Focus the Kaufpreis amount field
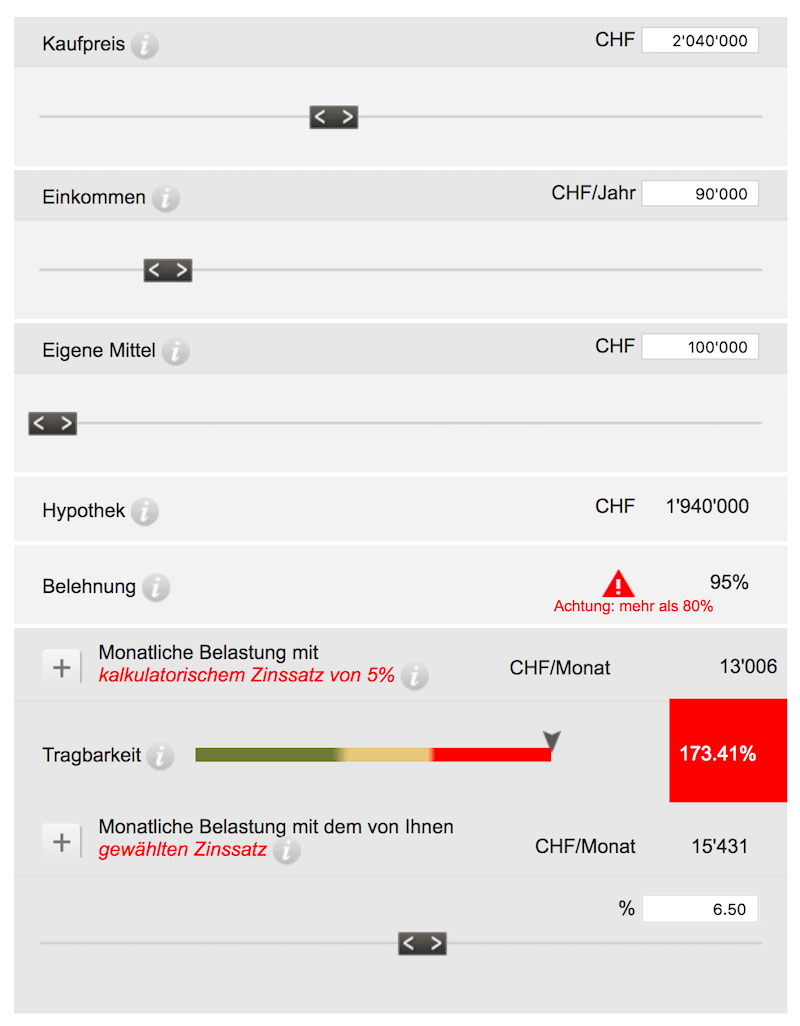The height and width of the screenshot is (1026, 800). (700, 41)
